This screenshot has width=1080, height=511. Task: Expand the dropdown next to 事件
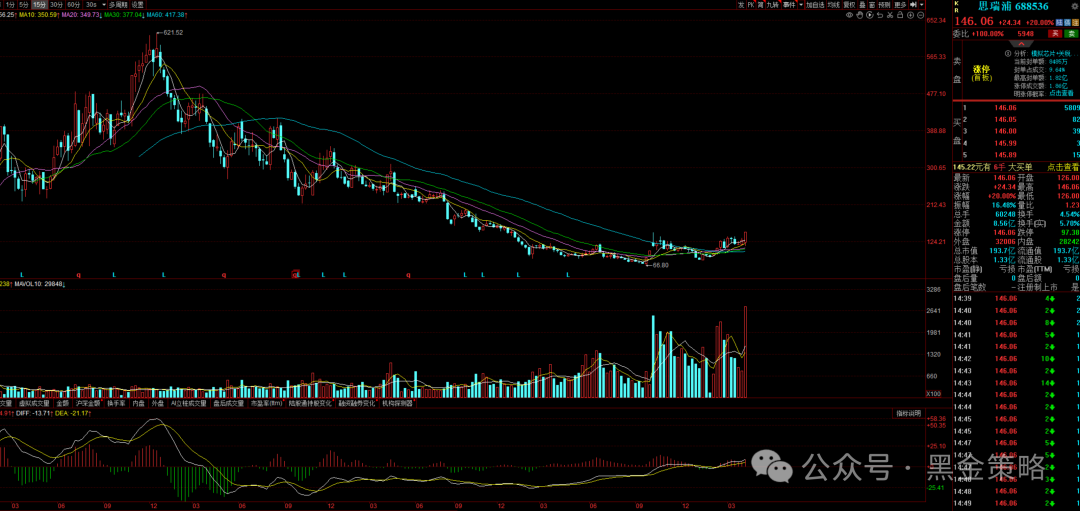pyautogui.click(x=801, y=5)
